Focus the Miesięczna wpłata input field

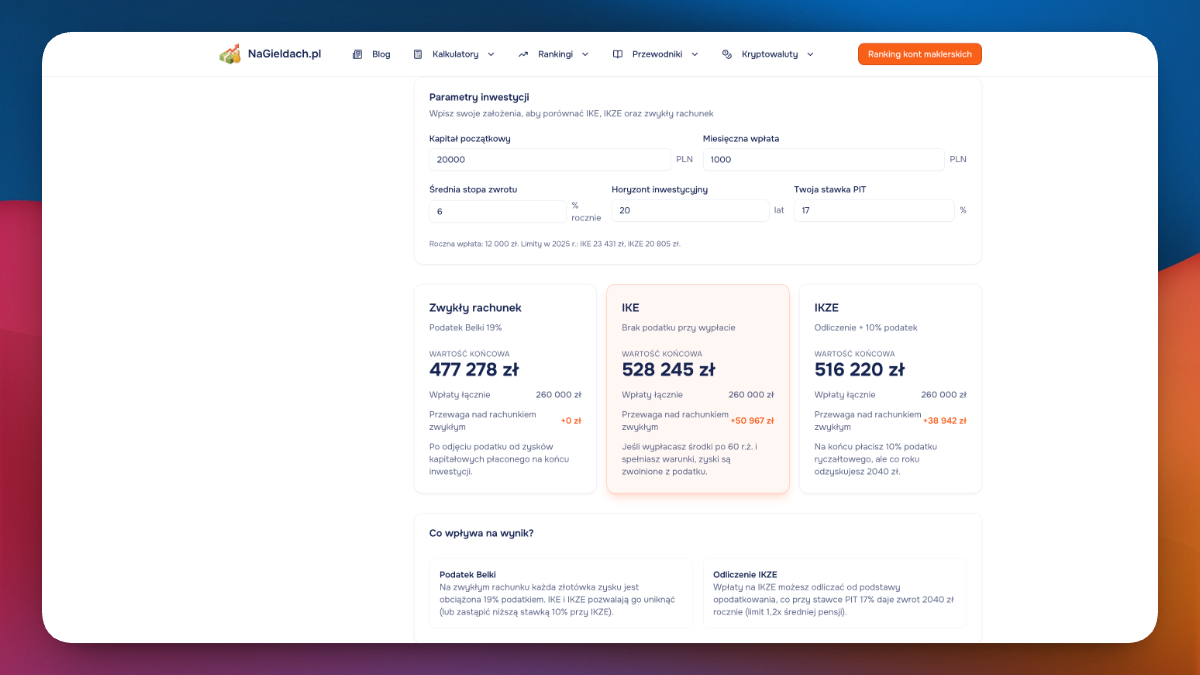[824, 159]
